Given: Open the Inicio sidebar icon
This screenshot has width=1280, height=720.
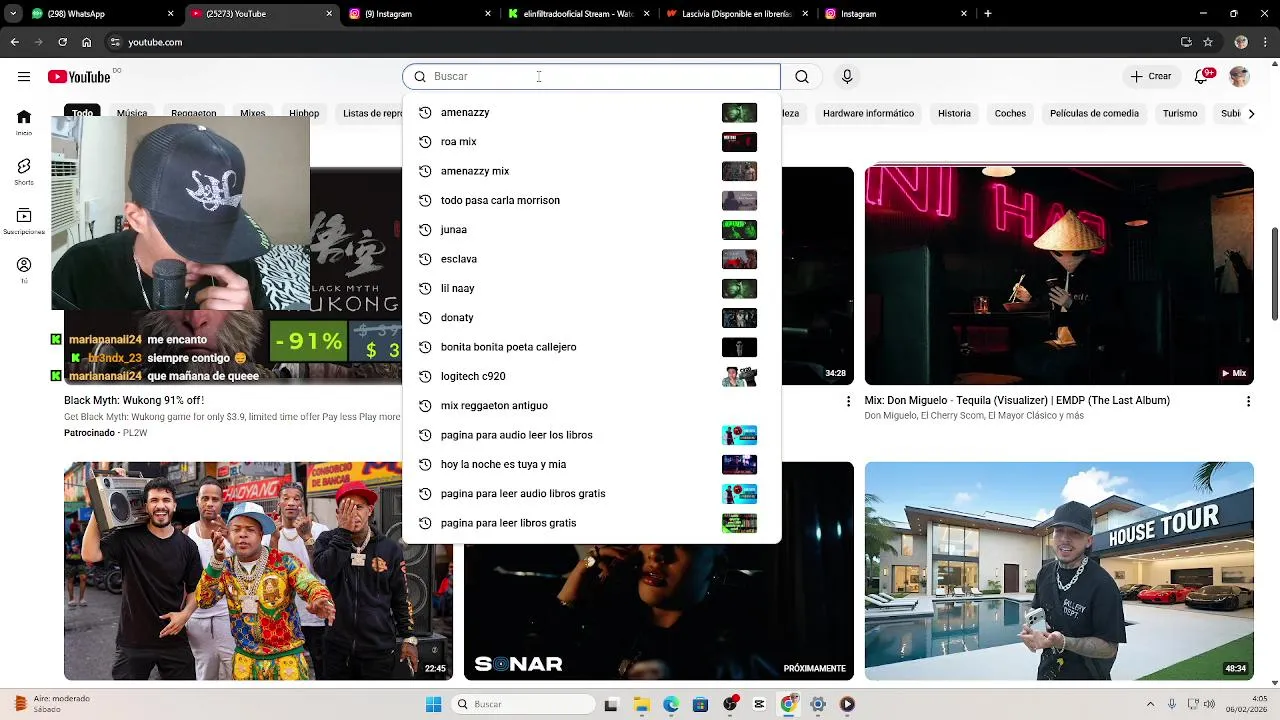Looking at the screenshot, I should (x=24, y=122).
